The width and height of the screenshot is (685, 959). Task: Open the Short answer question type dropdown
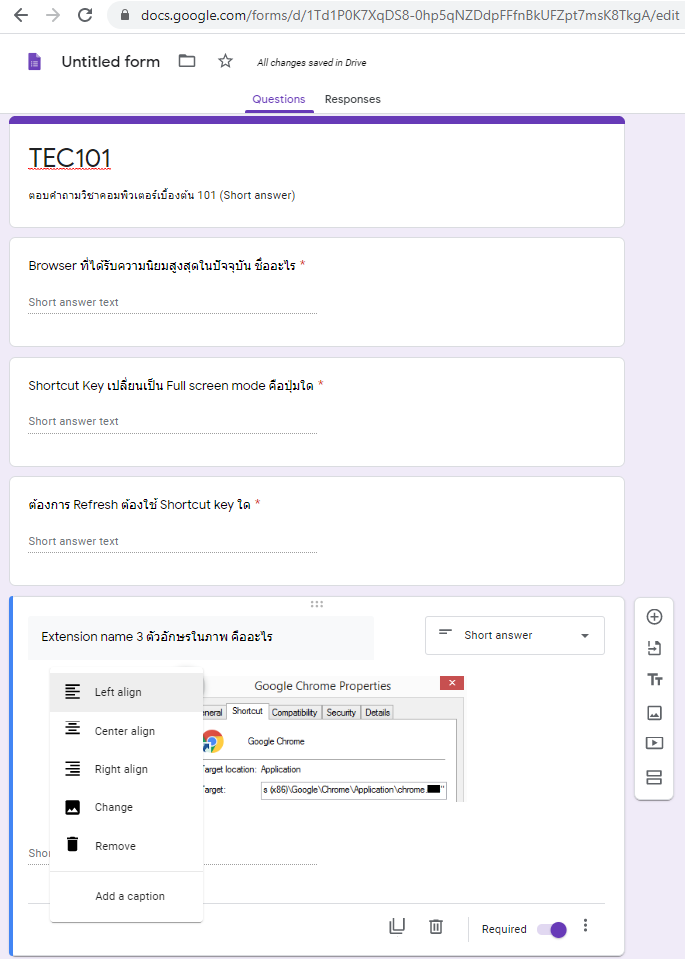point(514,636)
